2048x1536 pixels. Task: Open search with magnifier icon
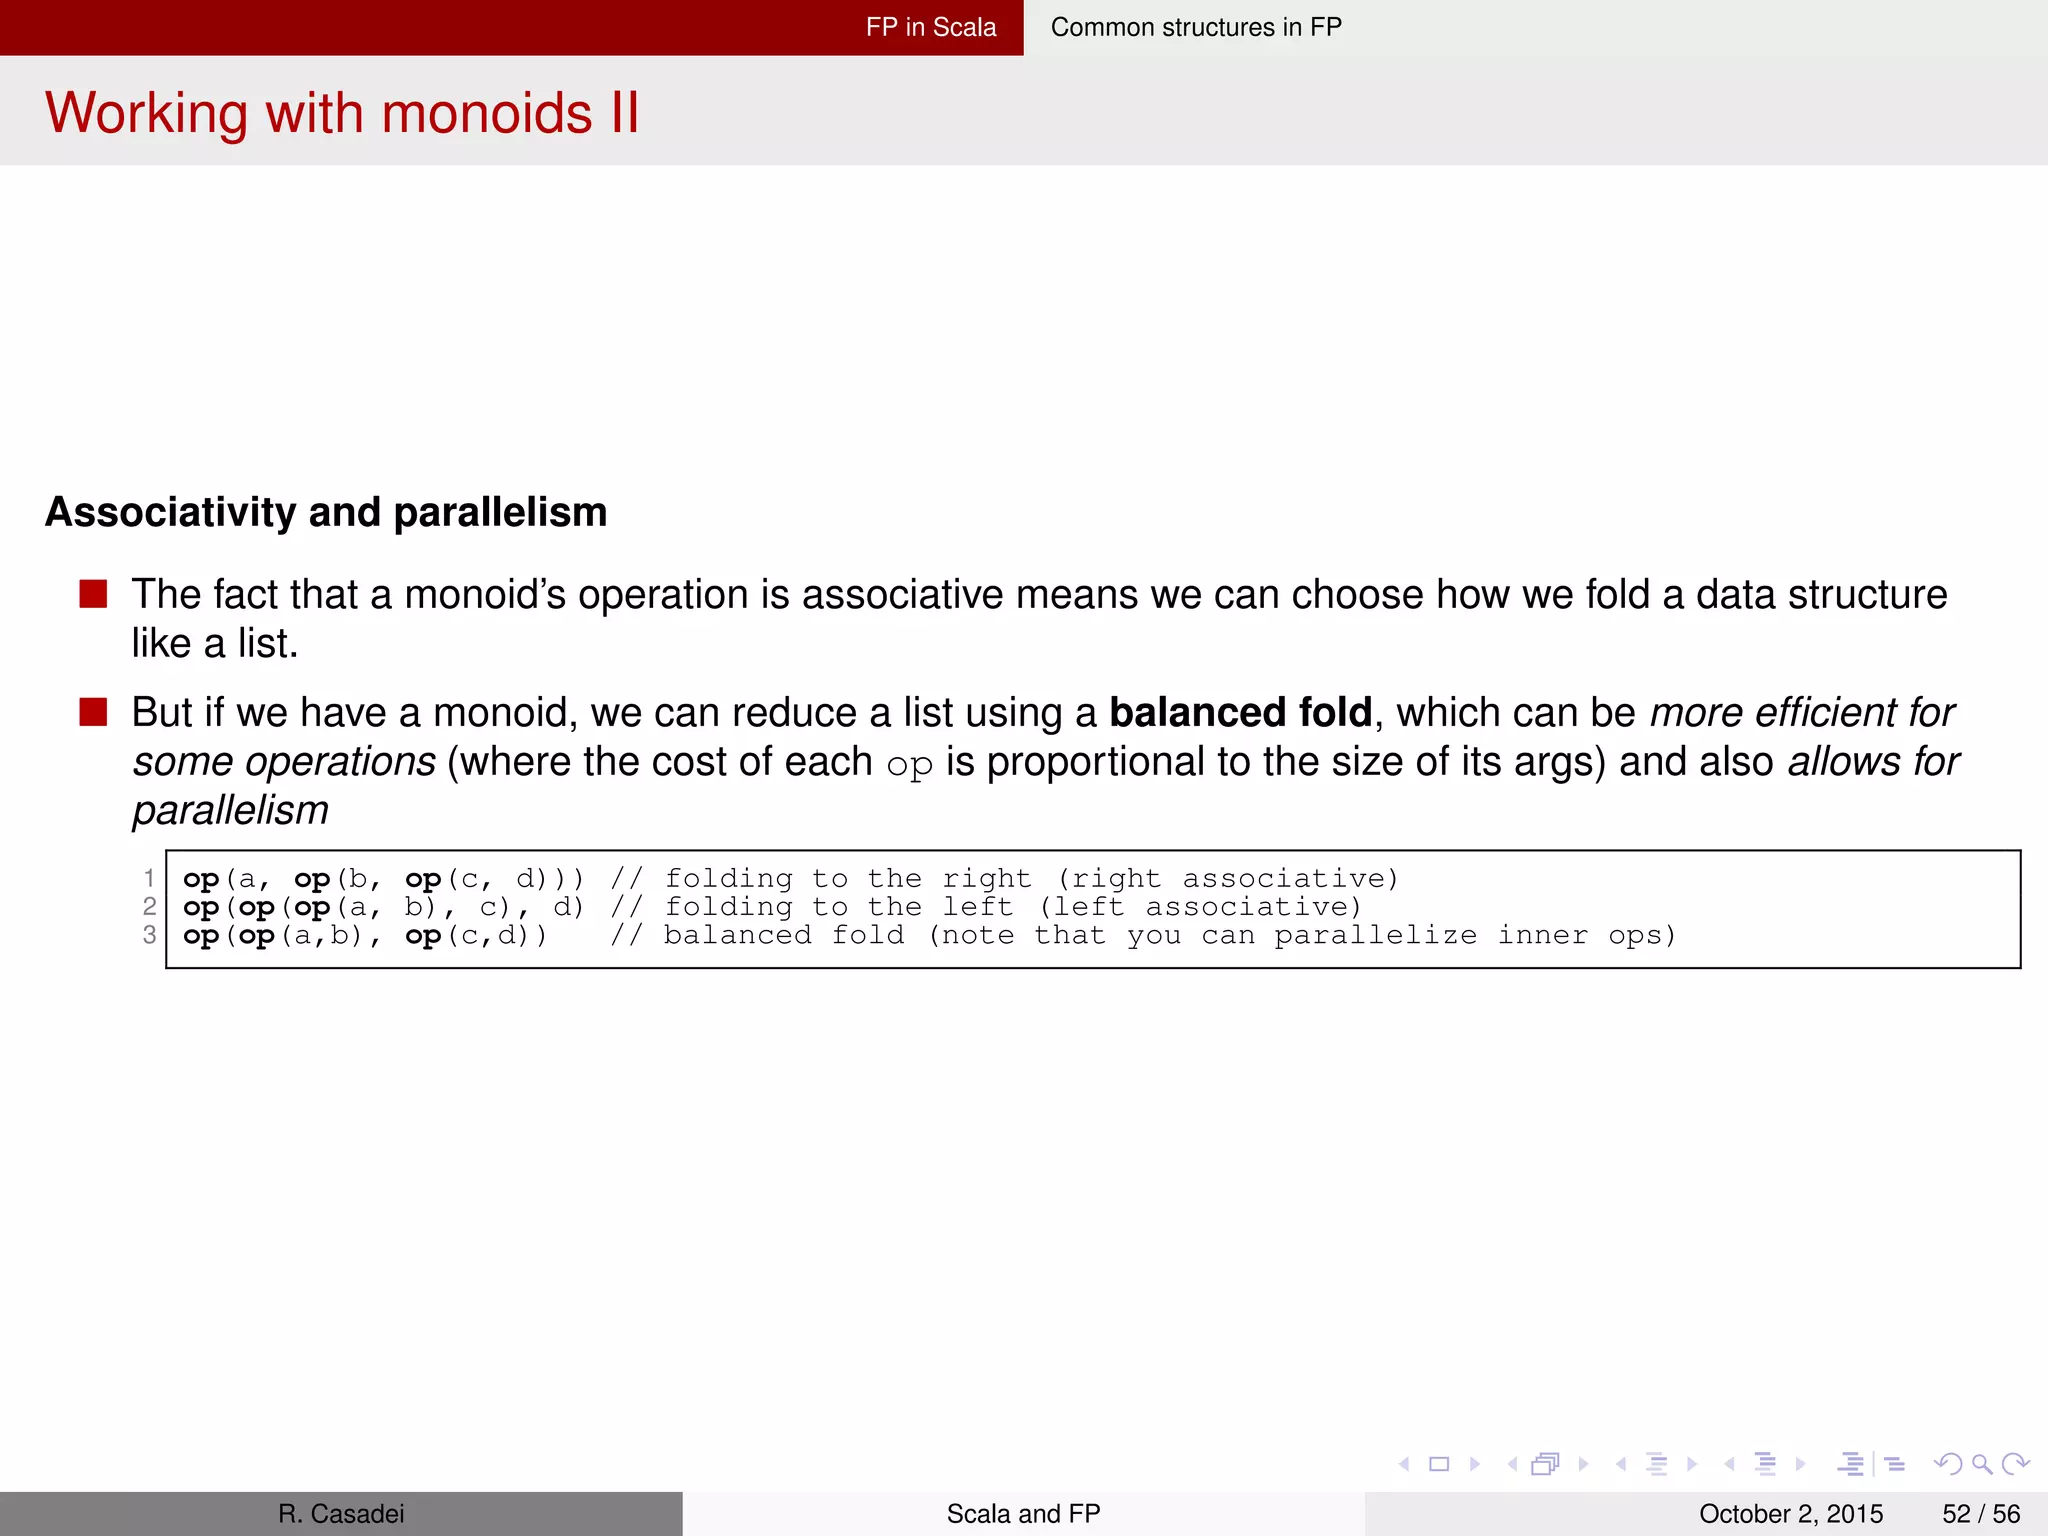(x=1982, y=1465)
